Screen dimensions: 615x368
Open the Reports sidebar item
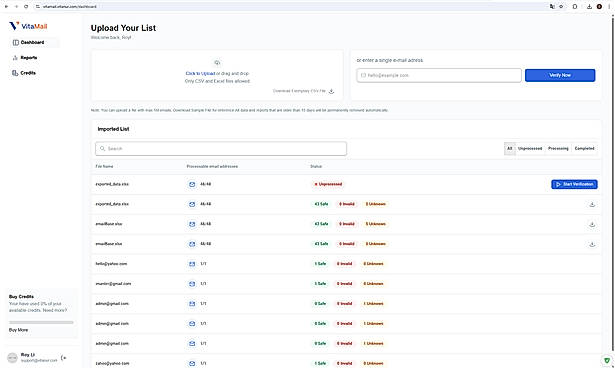25,58
